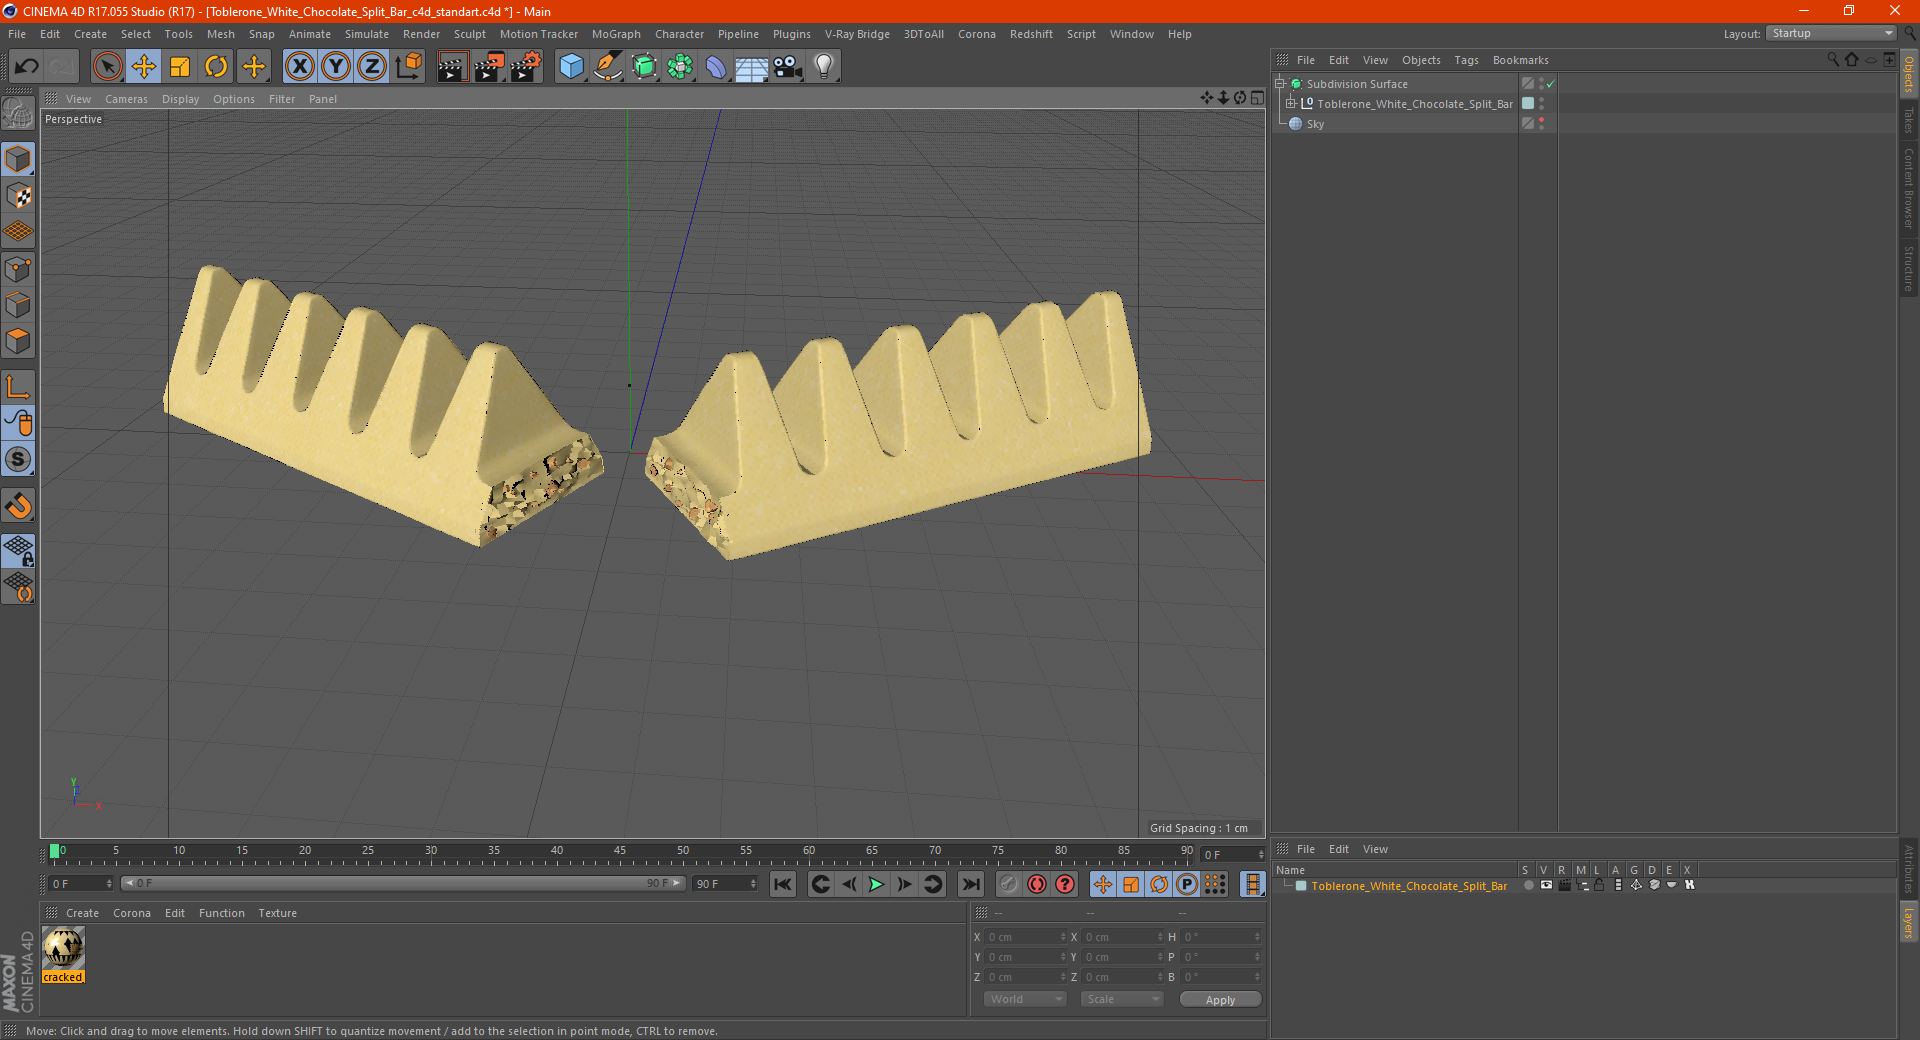Select the Live Selection tool
This screenshot has width=1920, height=1040.
point(107,67)
